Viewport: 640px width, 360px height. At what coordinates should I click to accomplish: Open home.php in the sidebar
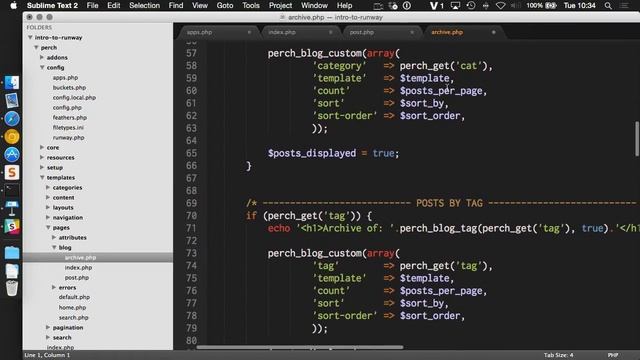coord(72,307)
